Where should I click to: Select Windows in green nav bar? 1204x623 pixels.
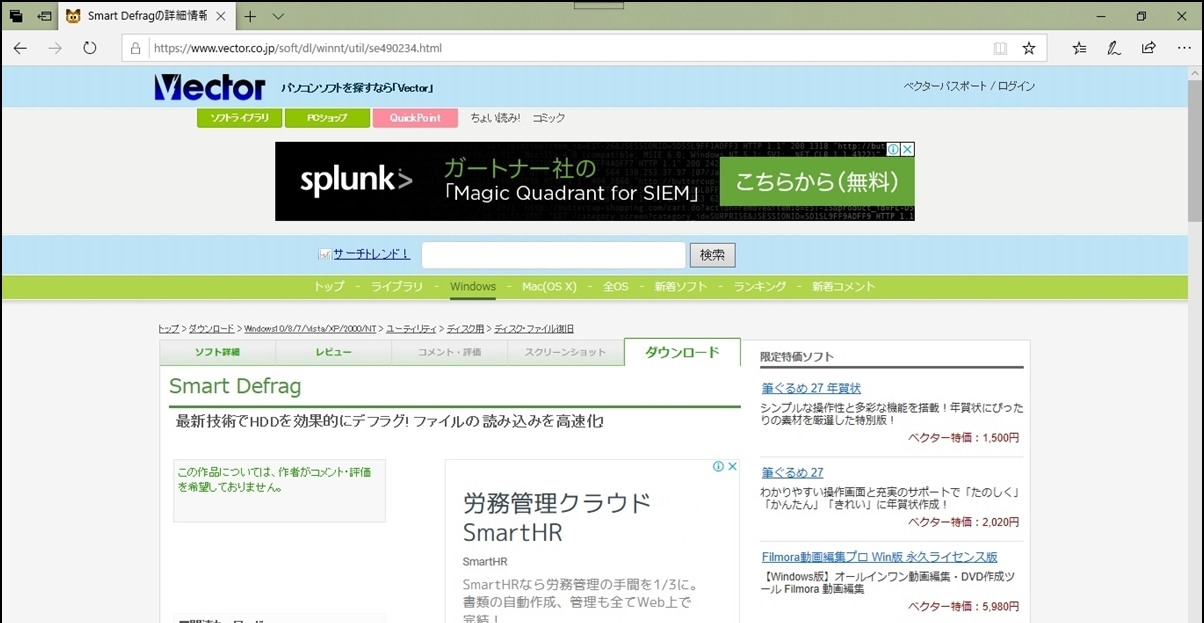[473, 287]
